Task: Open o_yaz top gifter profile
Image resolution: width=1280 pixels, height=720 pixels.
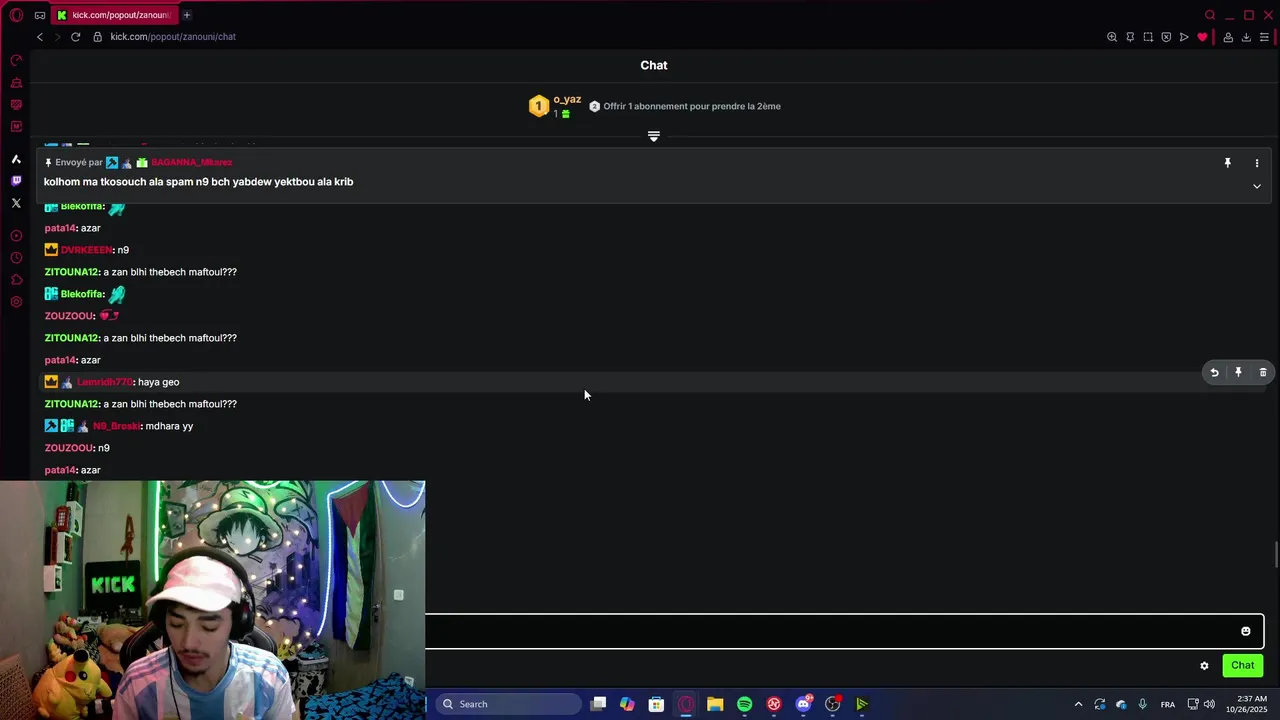Action: pyautogui.click(x=567, y=99)
